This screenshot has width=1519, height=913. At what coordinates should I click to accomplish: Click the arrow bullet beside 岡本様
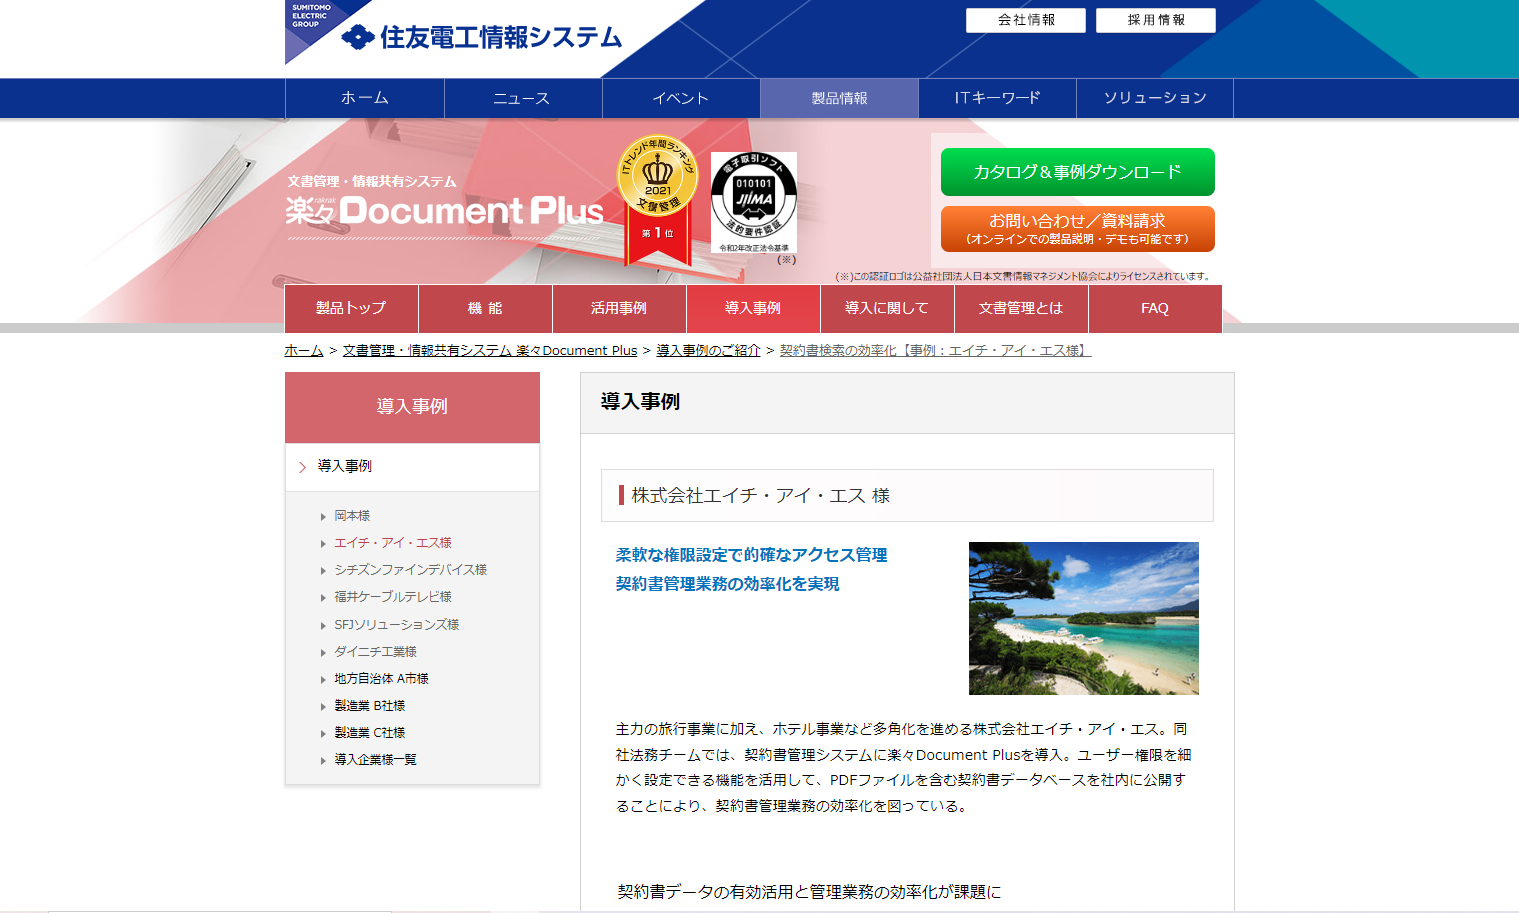coord(323,517)
